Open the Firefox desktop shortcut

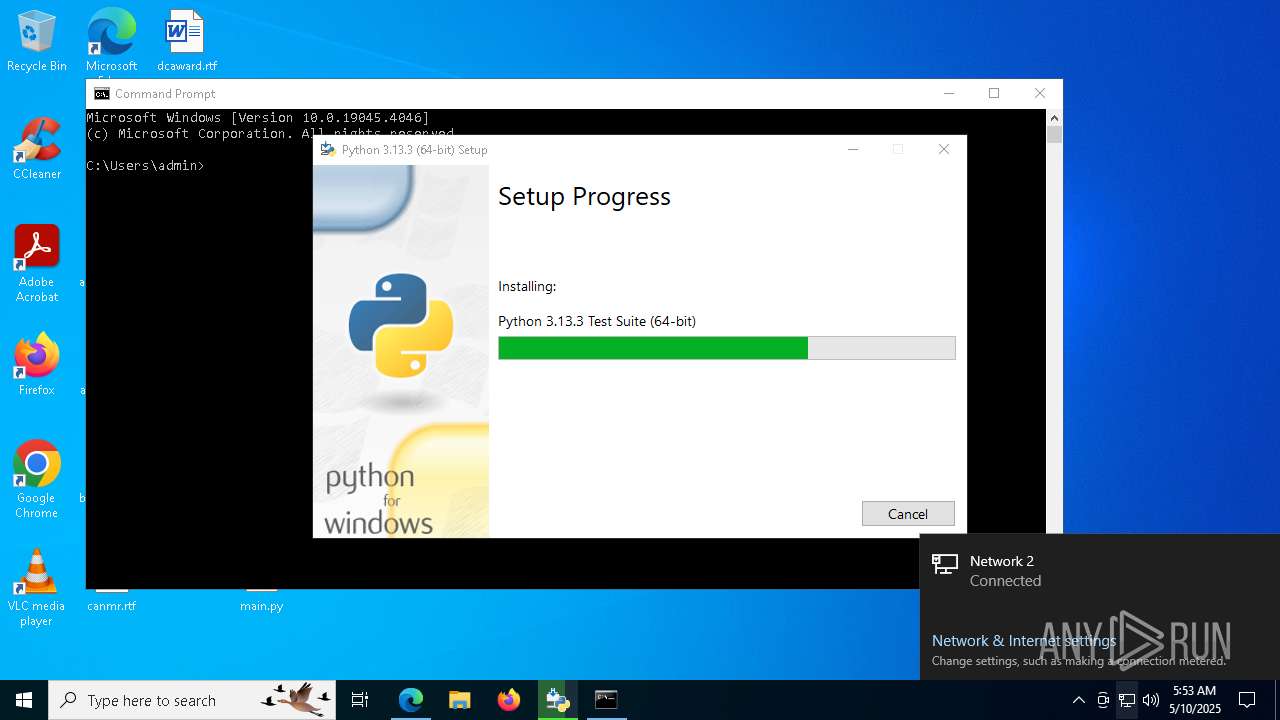coord(37,365)
